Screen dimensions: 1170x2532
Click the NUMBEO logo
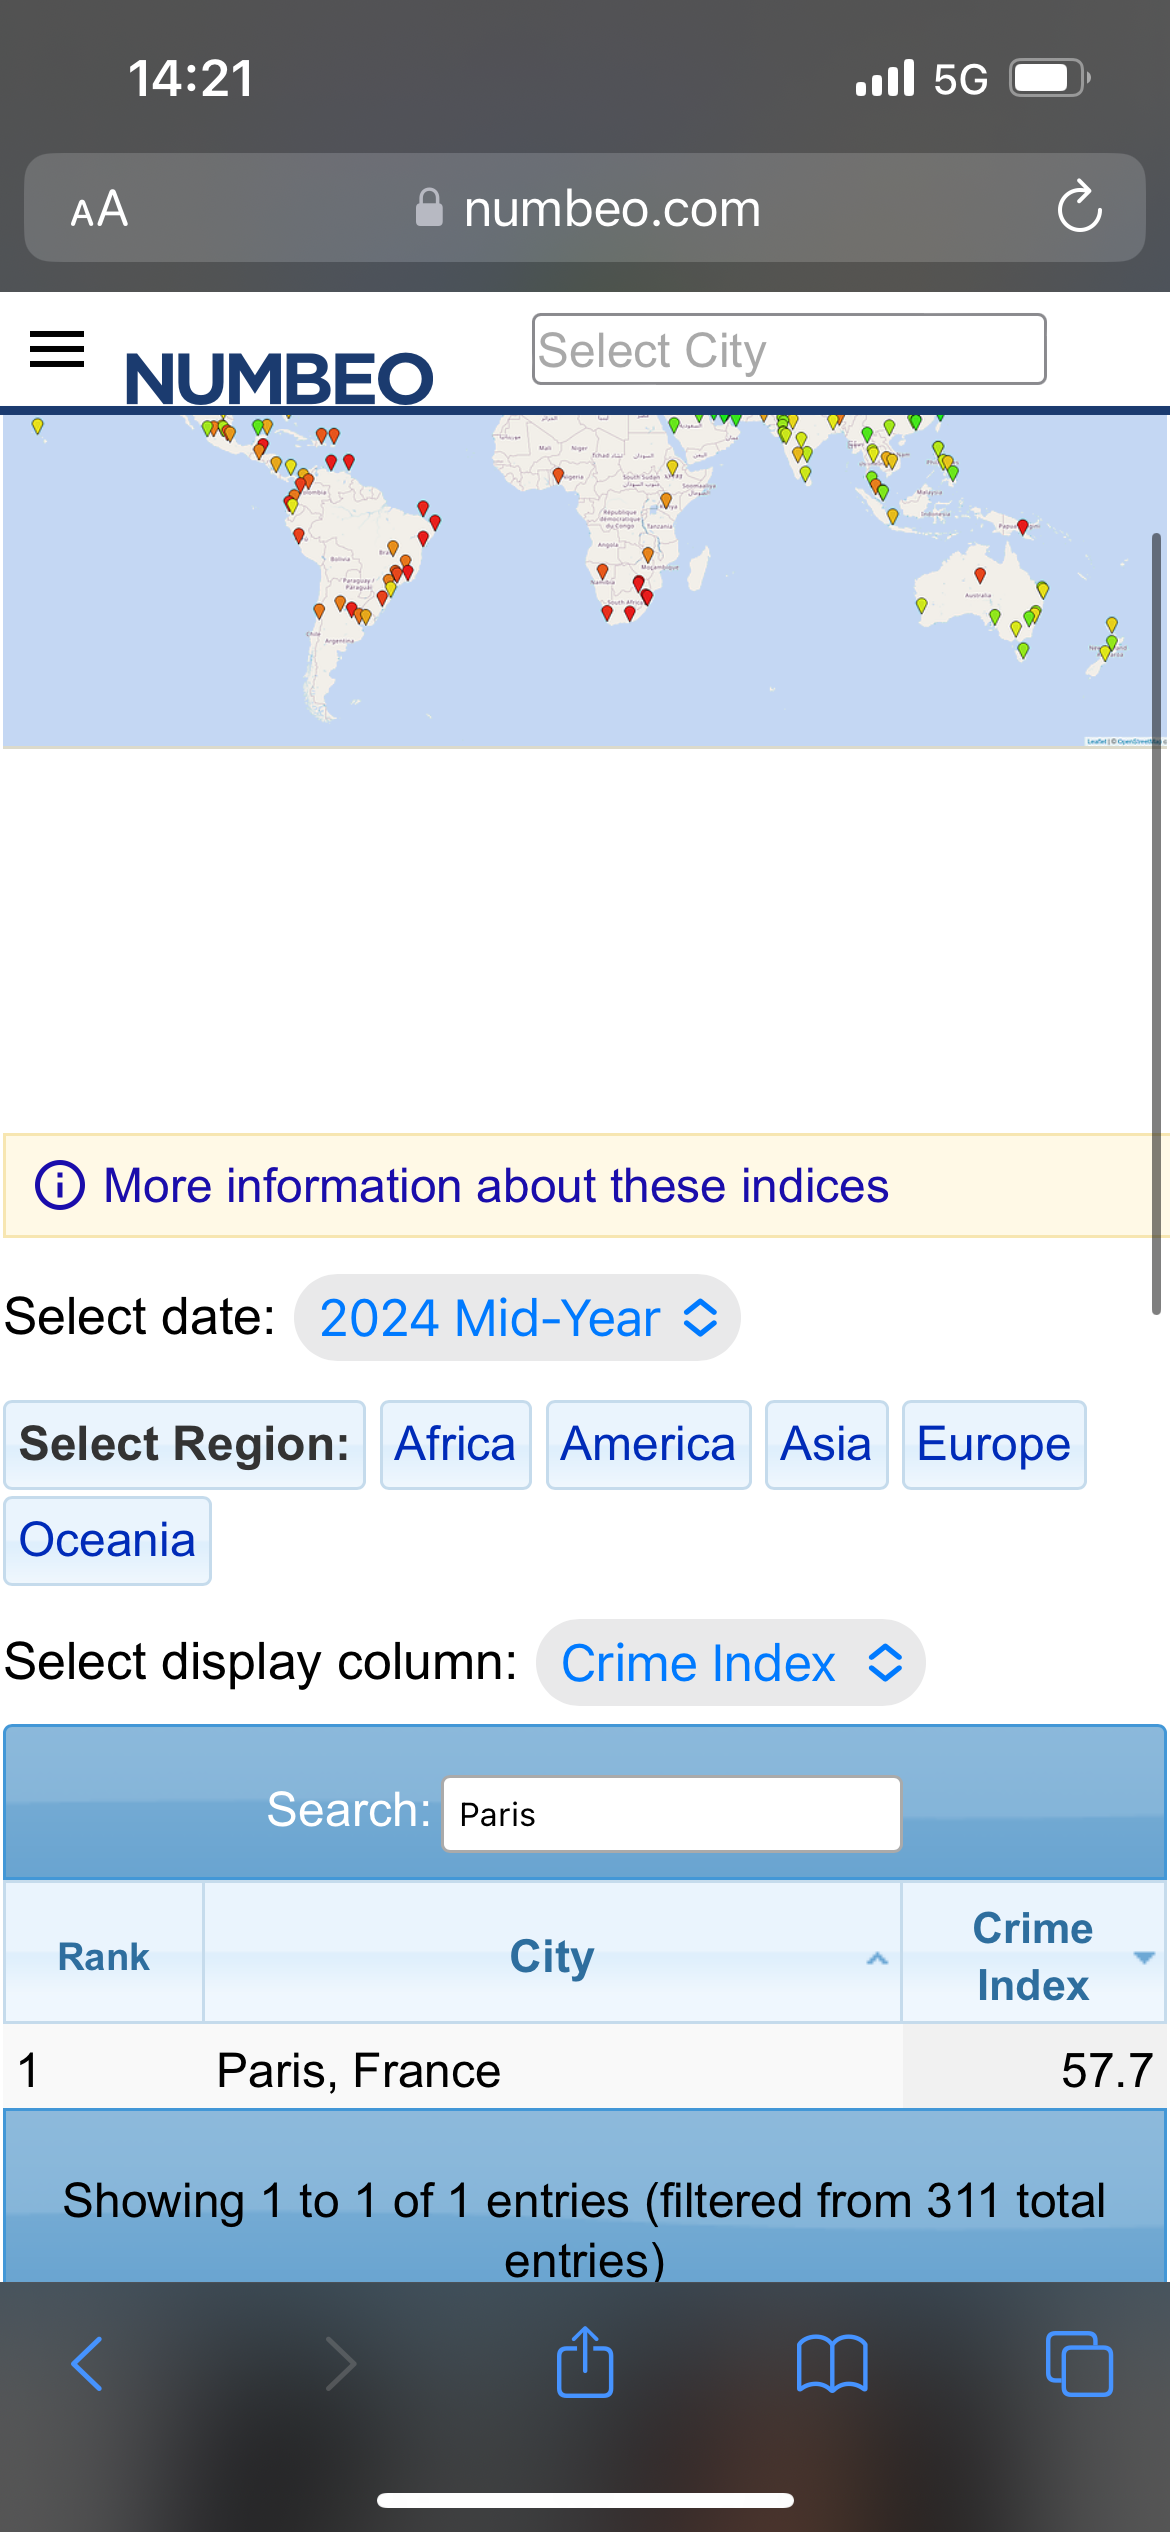[x=279, y=378]
